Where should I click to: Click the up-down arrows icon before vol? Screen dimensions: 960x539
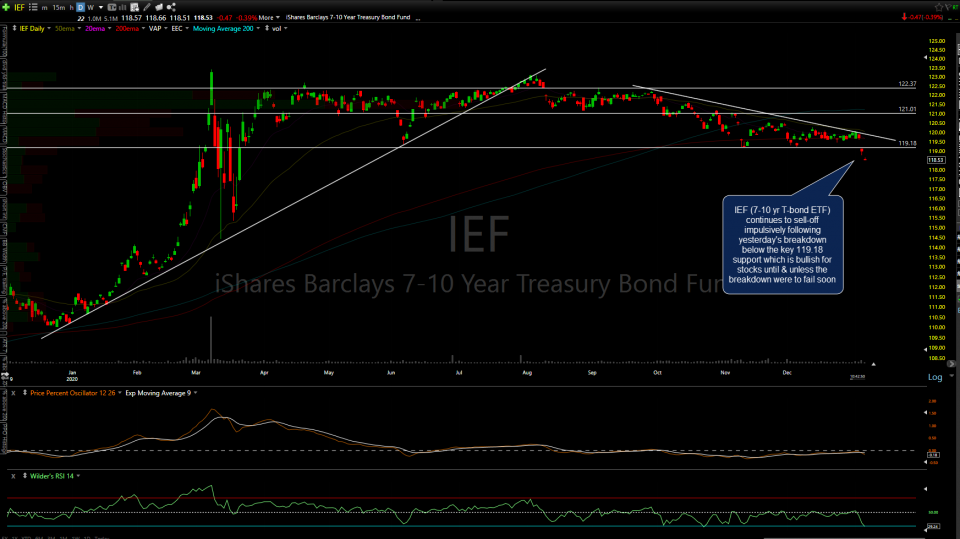tap(267, 28)
